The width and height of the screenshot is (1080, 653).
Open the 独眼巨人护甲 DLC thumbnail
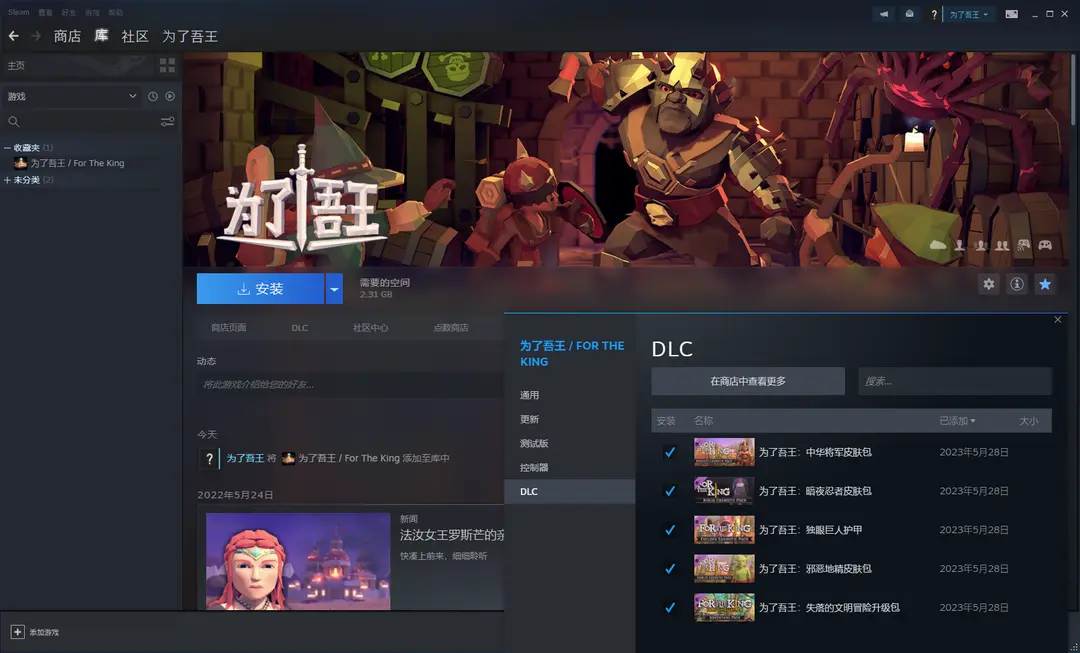(724, 530)
